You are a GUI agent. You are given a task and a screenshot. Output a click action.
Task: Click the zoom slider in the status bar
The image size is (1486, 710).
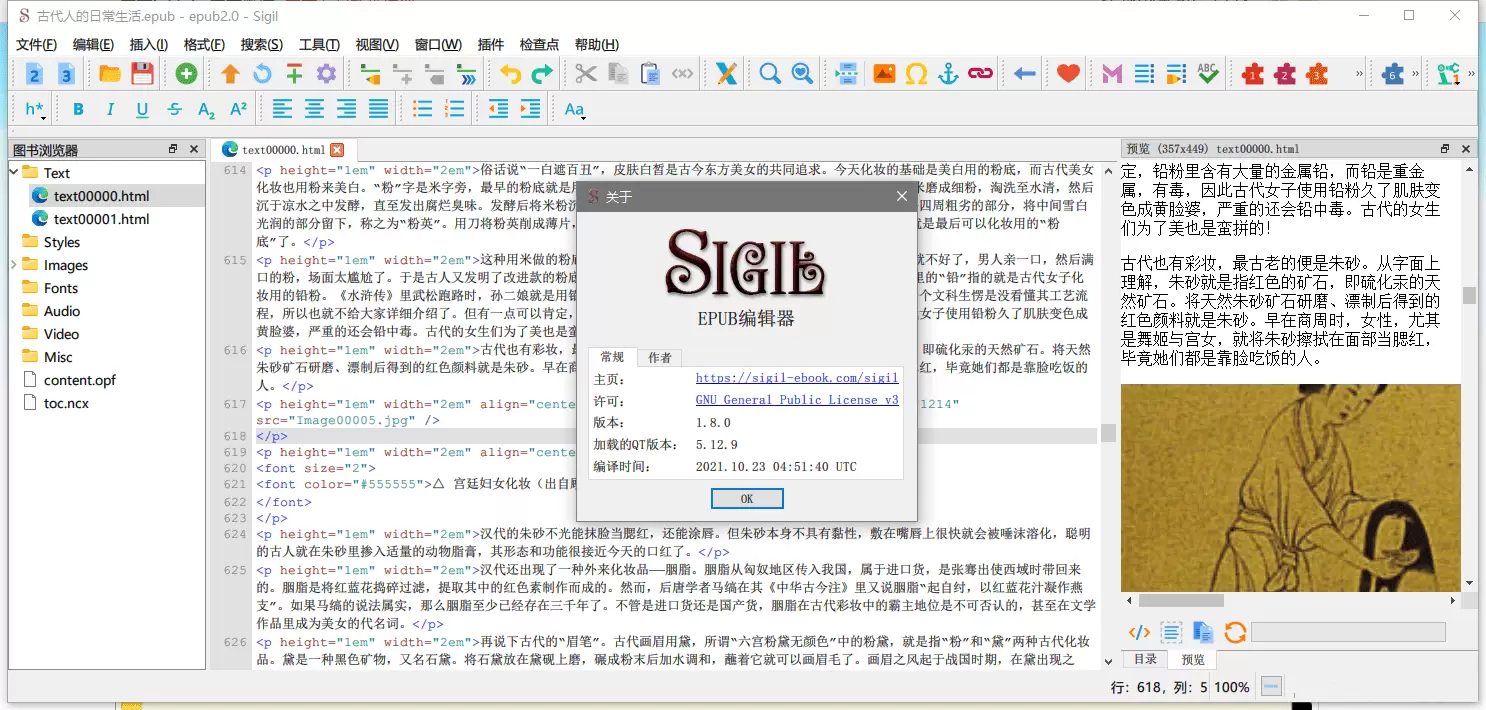[1271, 687]
